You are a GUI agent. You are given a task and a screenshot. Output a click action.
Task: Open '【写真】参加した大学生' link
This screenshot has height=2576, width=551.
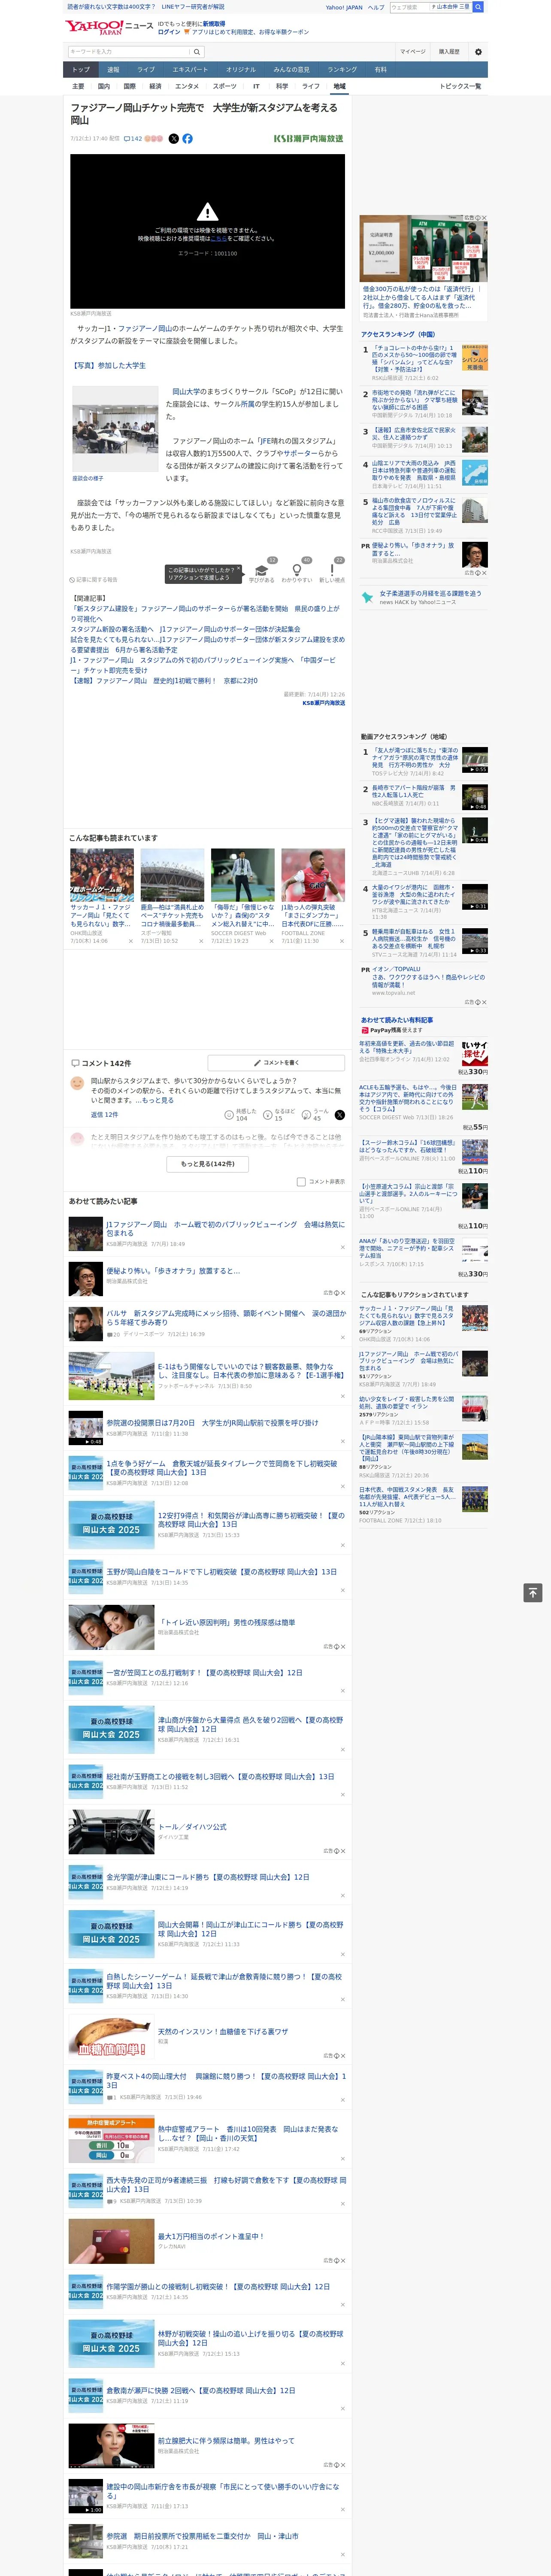coord(109,366)
